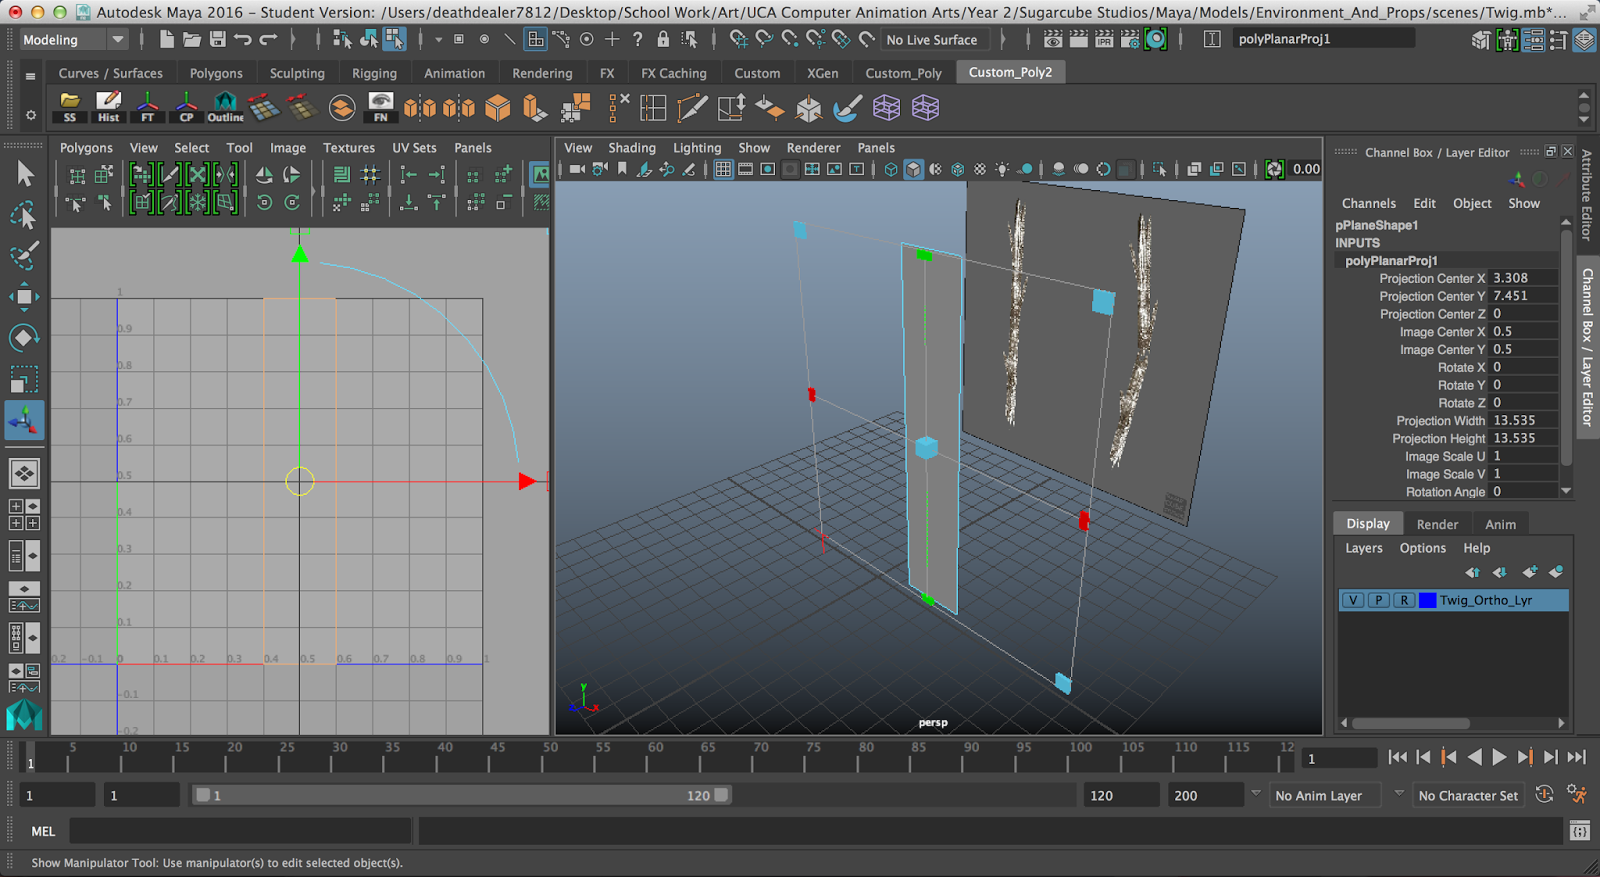Toggle V visibility for Twig_Ortho_Lyr layer
Viewport: 1600px width, 877px height.
click(1353, 600)
